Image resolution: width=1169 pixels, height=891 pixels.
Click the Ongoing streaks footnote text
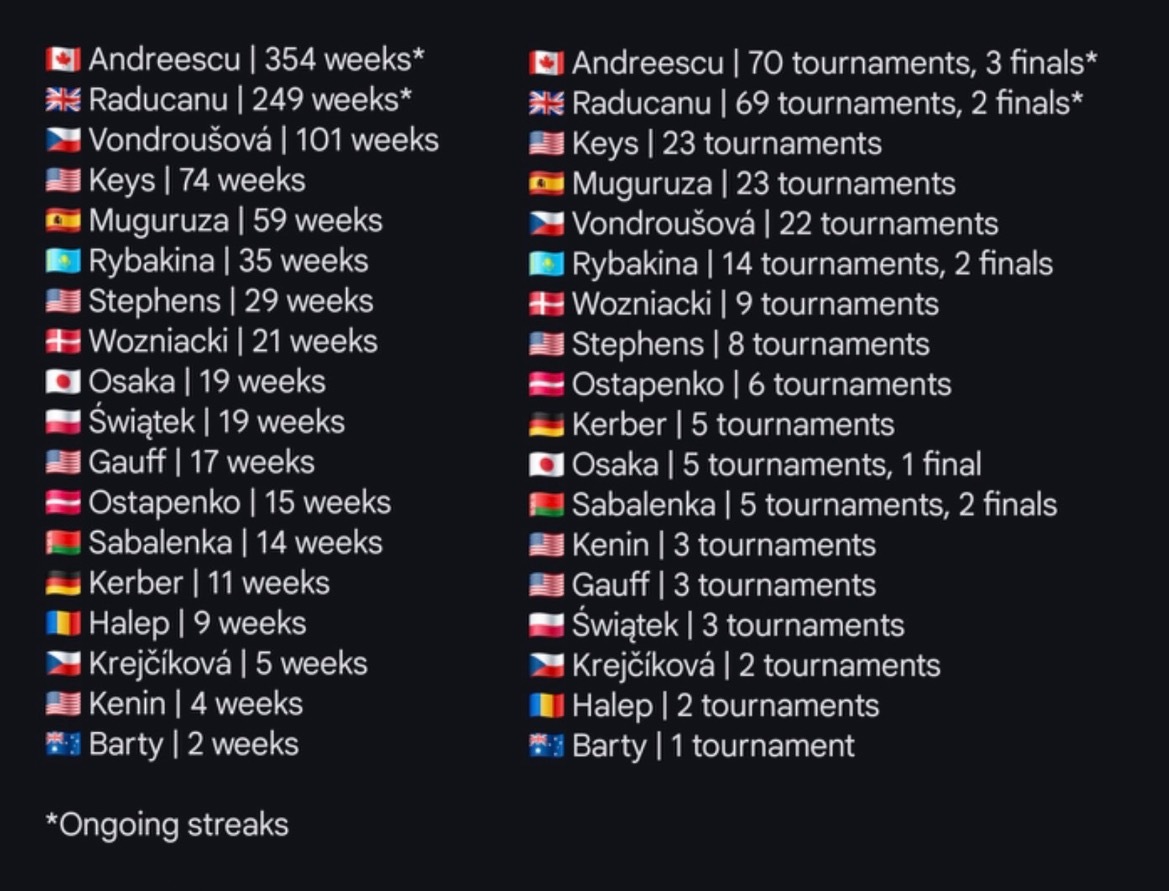click(167, 825)
